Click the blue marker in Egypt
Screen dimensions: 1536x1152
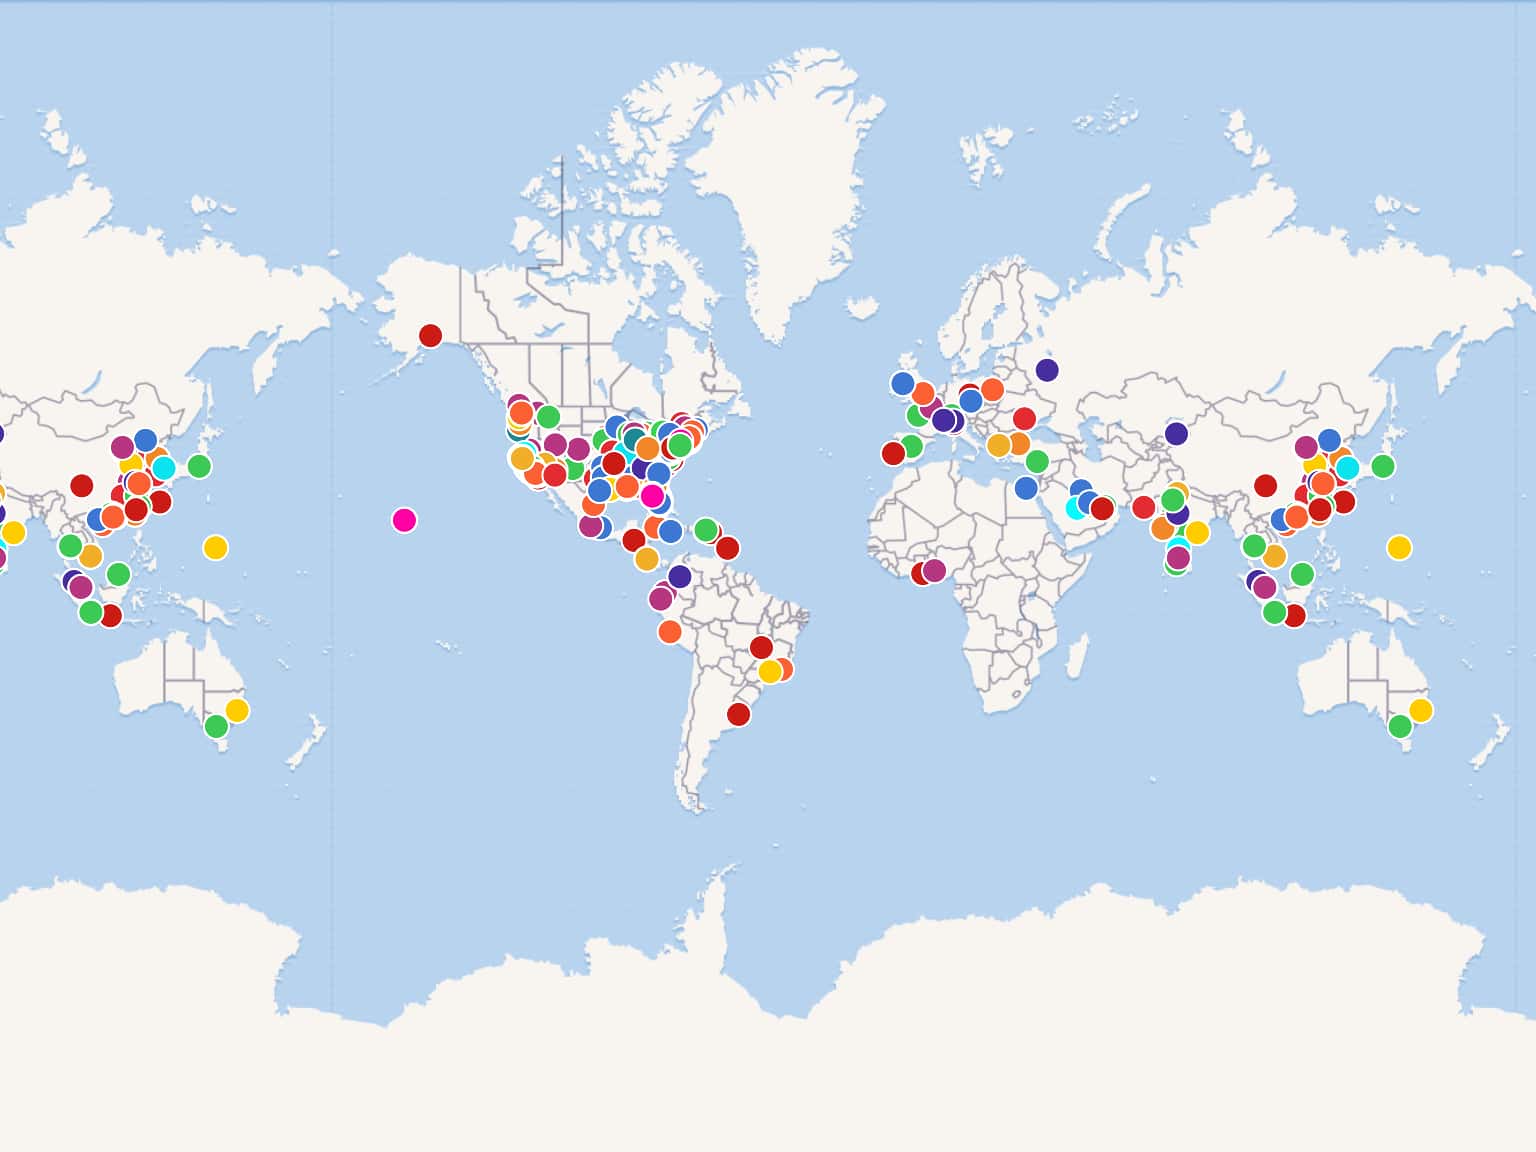[1026, 488]
